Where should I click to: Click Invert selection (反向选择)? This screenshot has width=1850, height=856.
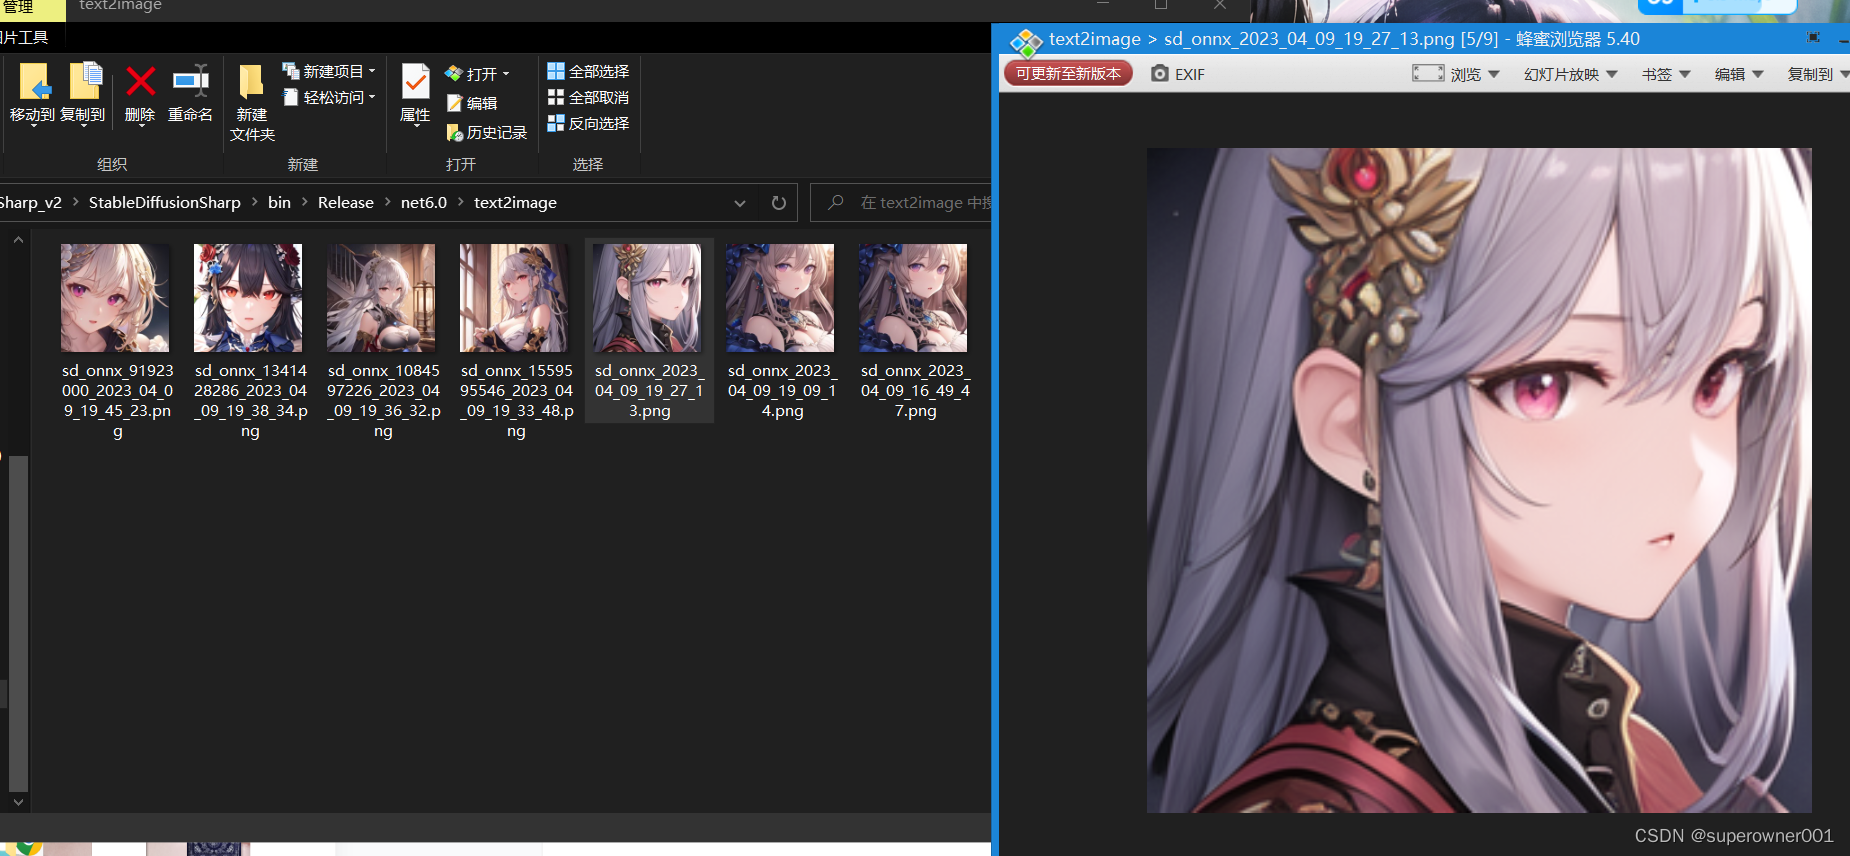588,123
